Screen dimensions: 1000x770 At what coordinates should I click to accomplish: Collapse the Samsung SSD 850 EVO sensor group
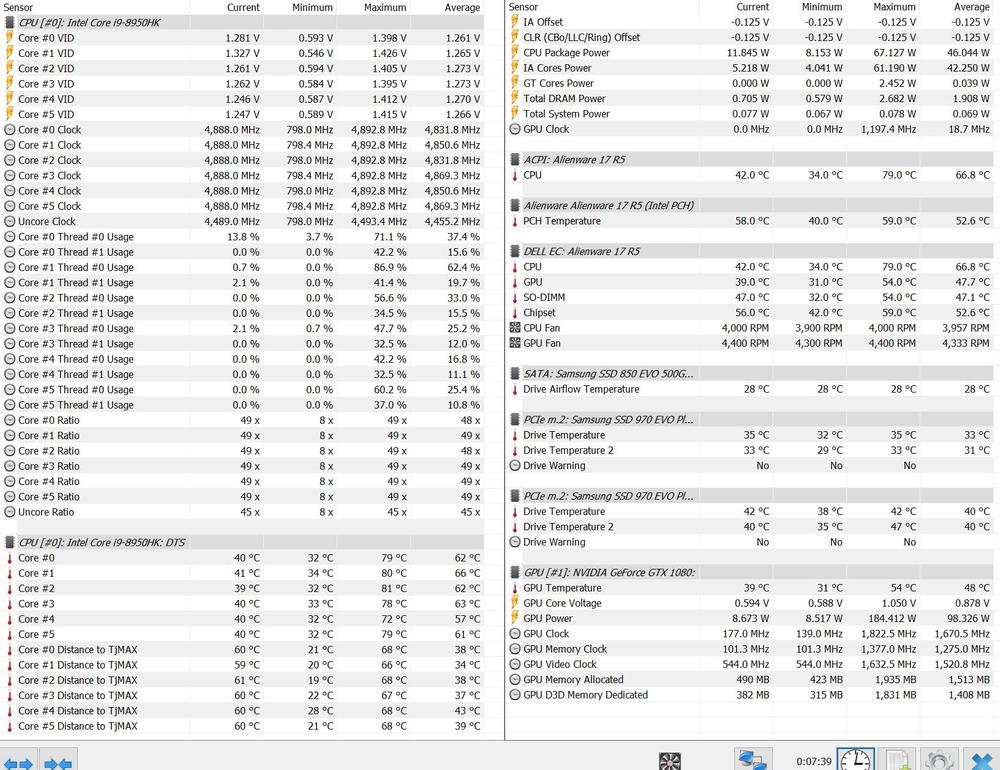point(514,373)
